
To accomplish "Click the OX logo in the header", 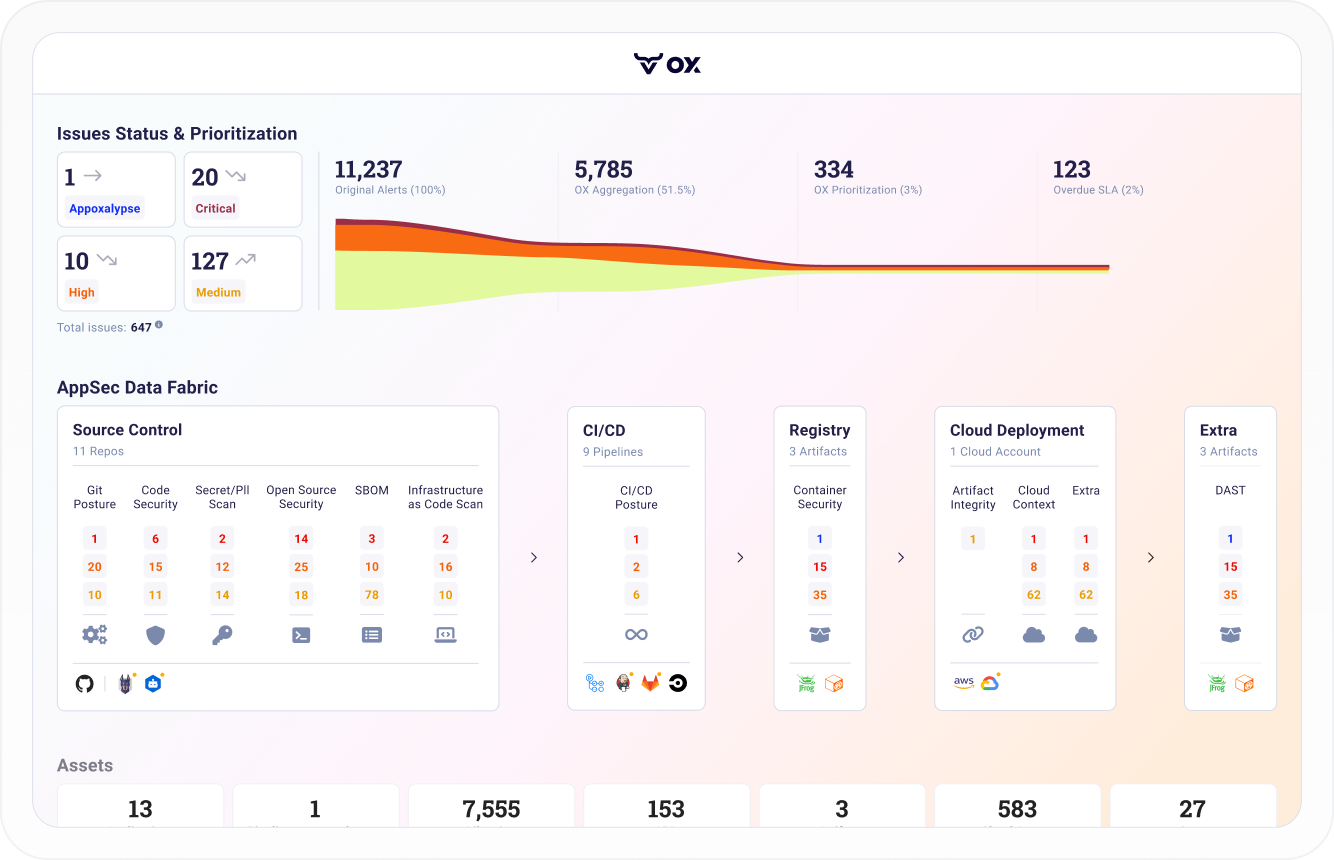I will [667, 64].
